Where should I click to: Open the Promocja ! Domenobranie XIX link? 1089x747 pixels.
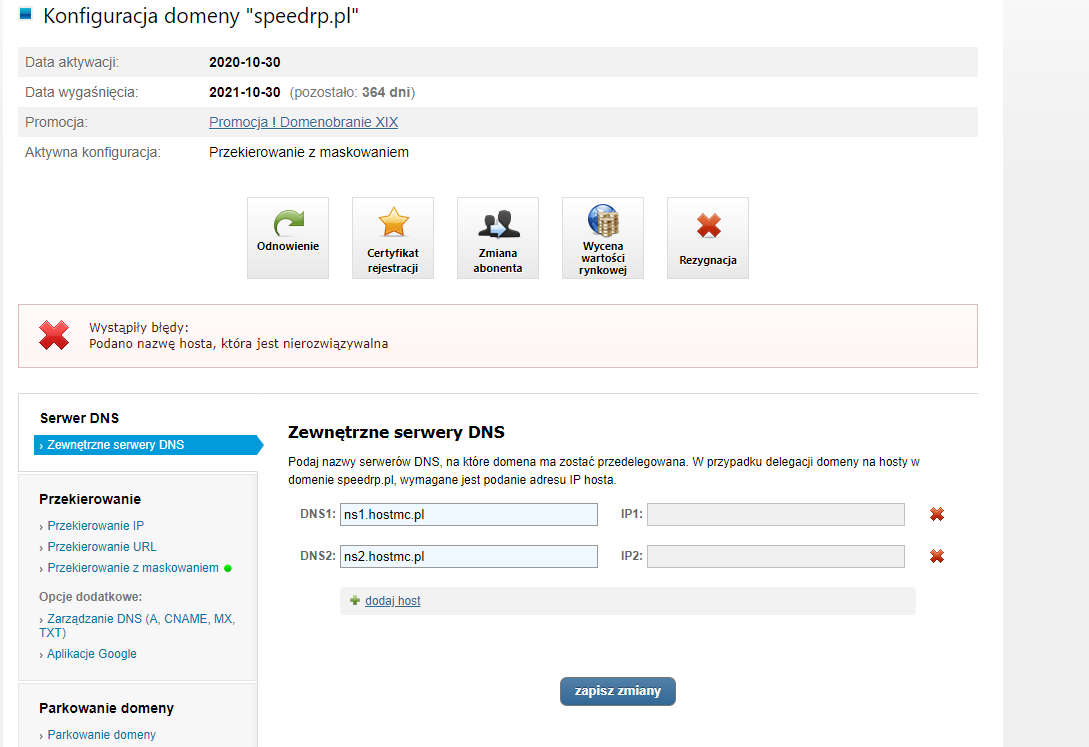click(303, 122)
